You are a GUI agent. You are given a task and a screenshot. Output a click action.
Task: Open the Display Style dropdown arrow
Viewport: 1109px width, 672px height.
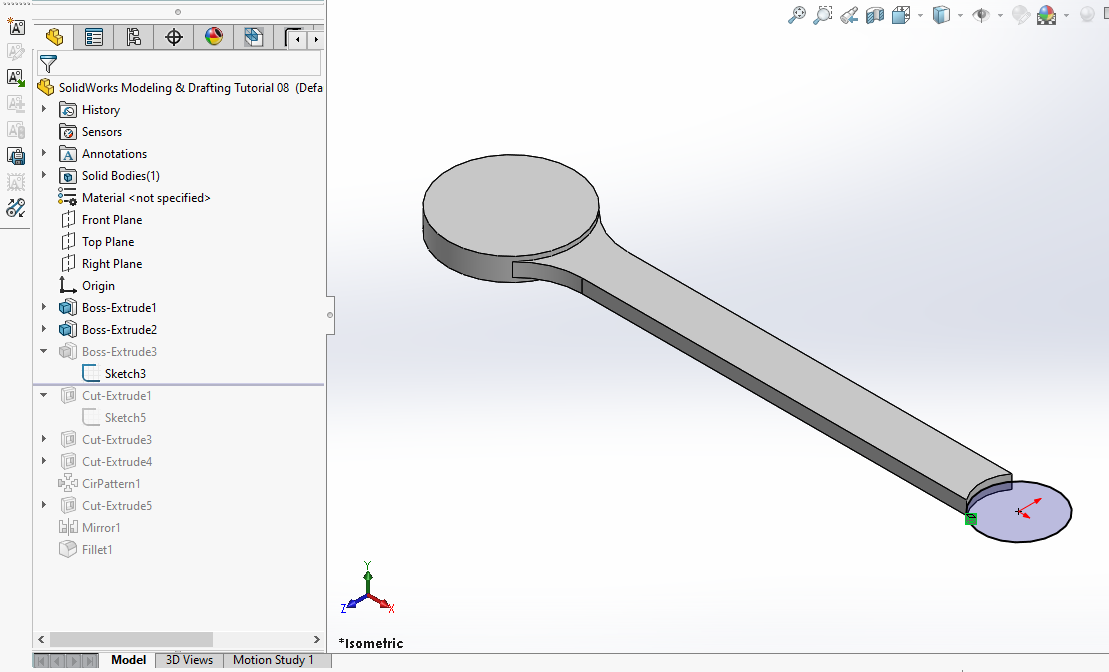point(960,15)
